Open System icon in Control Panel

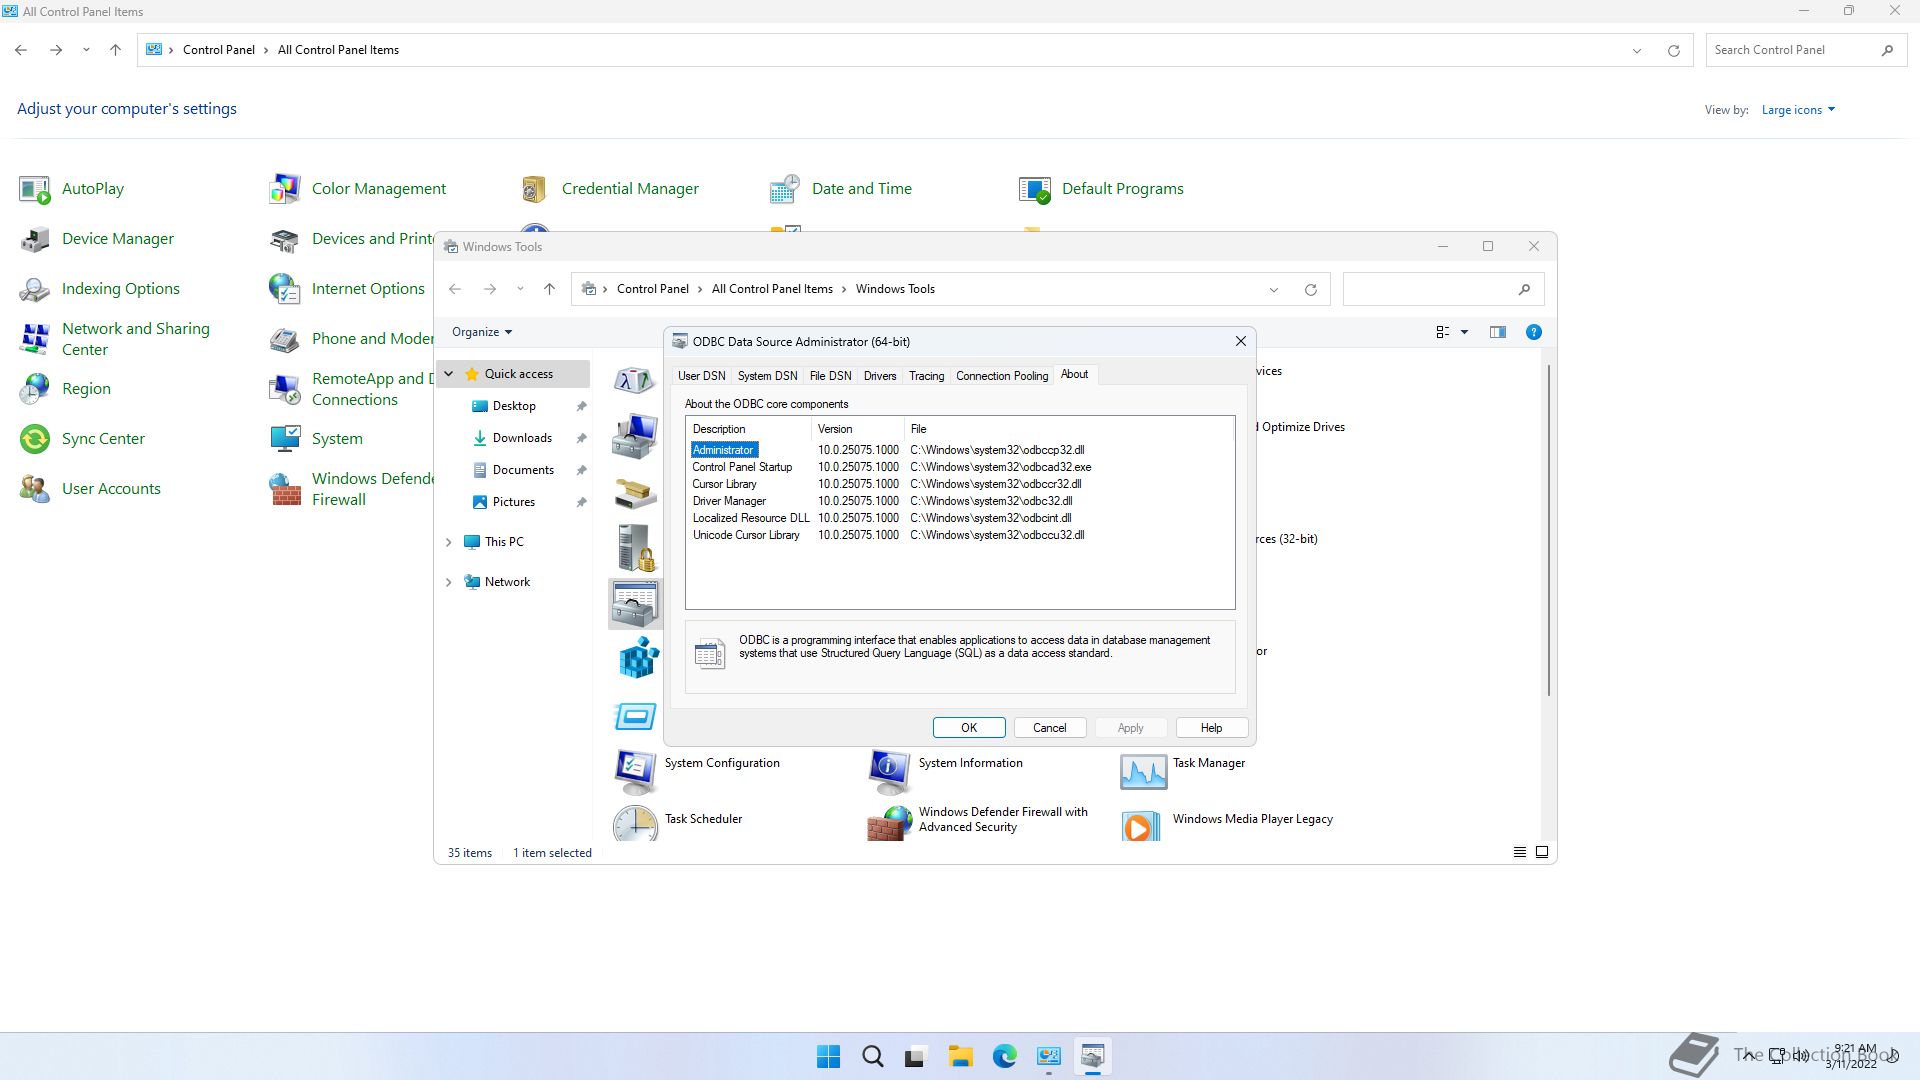pyautogui.click(x=285, y=439)
